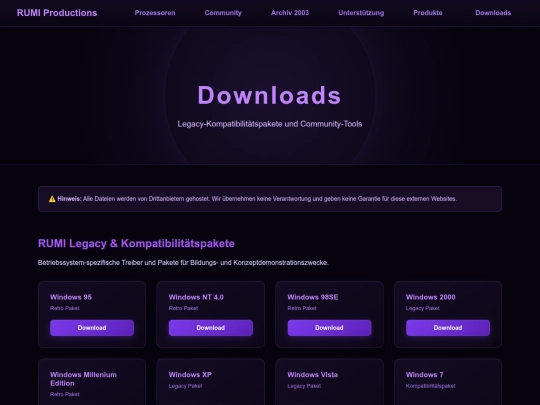
Task: Click the Windows 95 card title
Action: point(71,297)
